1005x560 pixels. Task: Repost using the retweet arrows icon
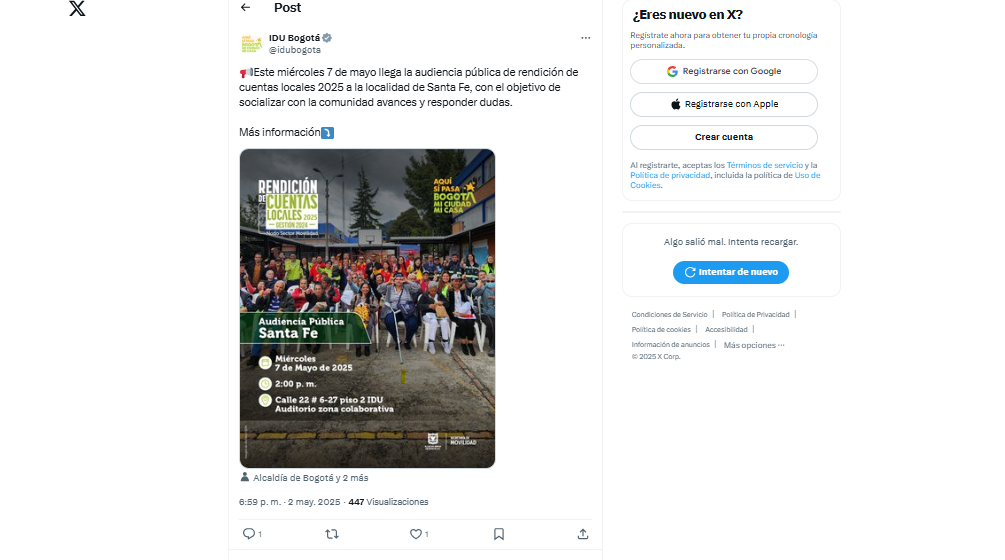click(x=332, y=534)
